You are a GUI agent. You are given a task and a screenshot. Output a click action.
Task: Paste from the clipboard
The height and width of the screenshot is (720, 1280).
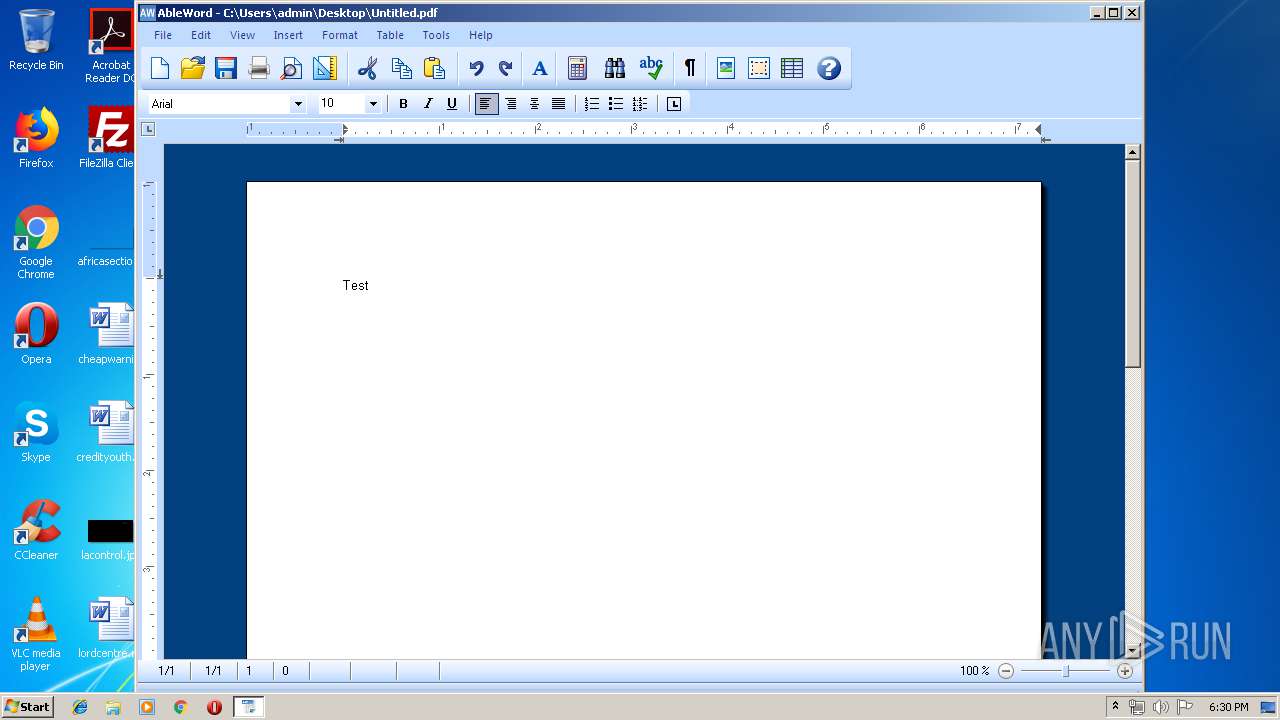point(434,68)
